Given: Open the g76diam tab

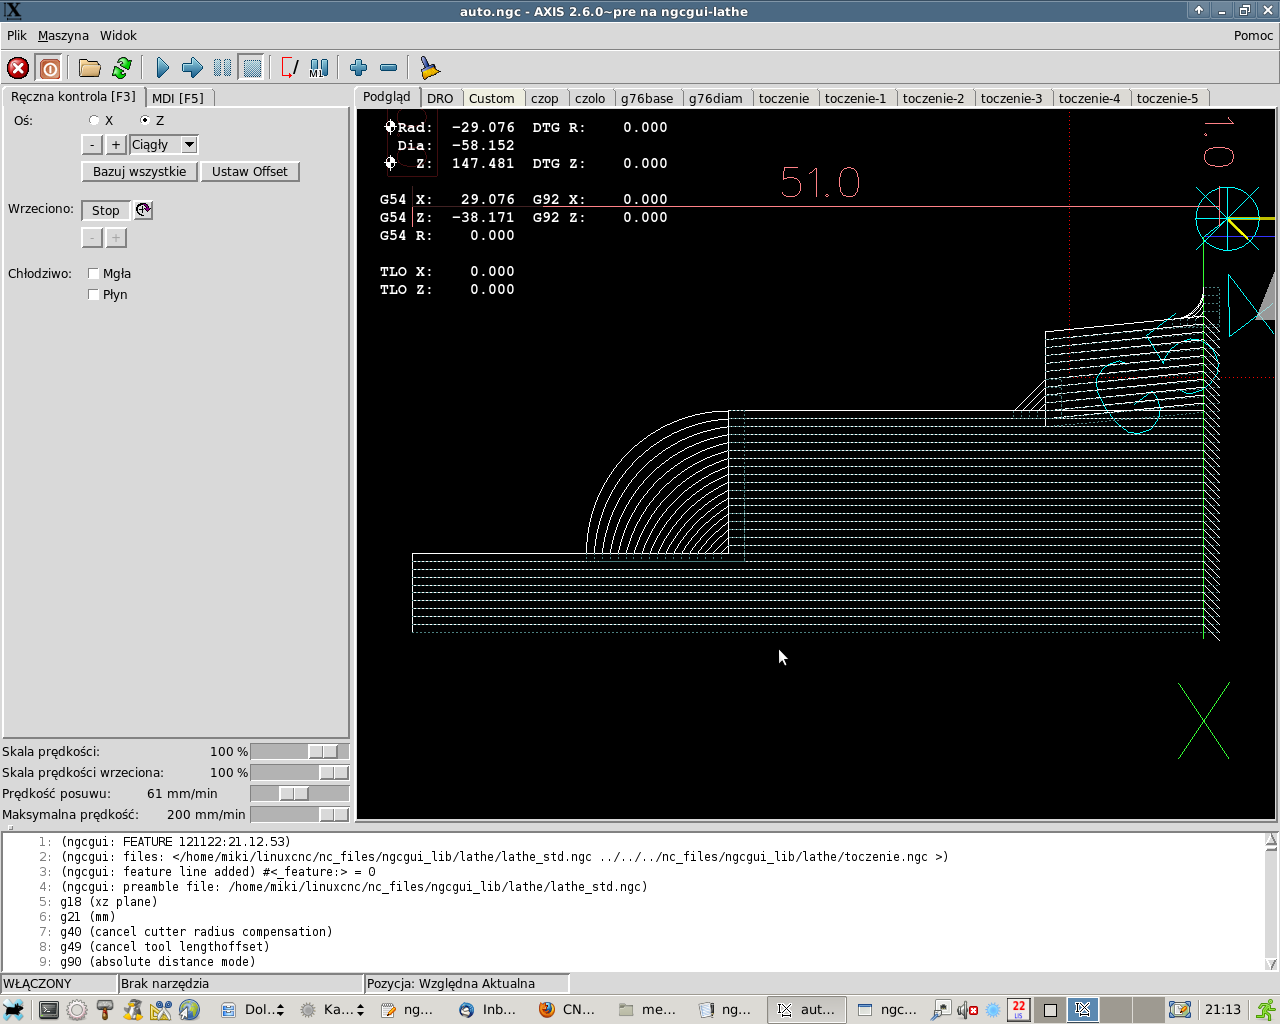Looking at the screenshot, I should (x=716, y=98).
